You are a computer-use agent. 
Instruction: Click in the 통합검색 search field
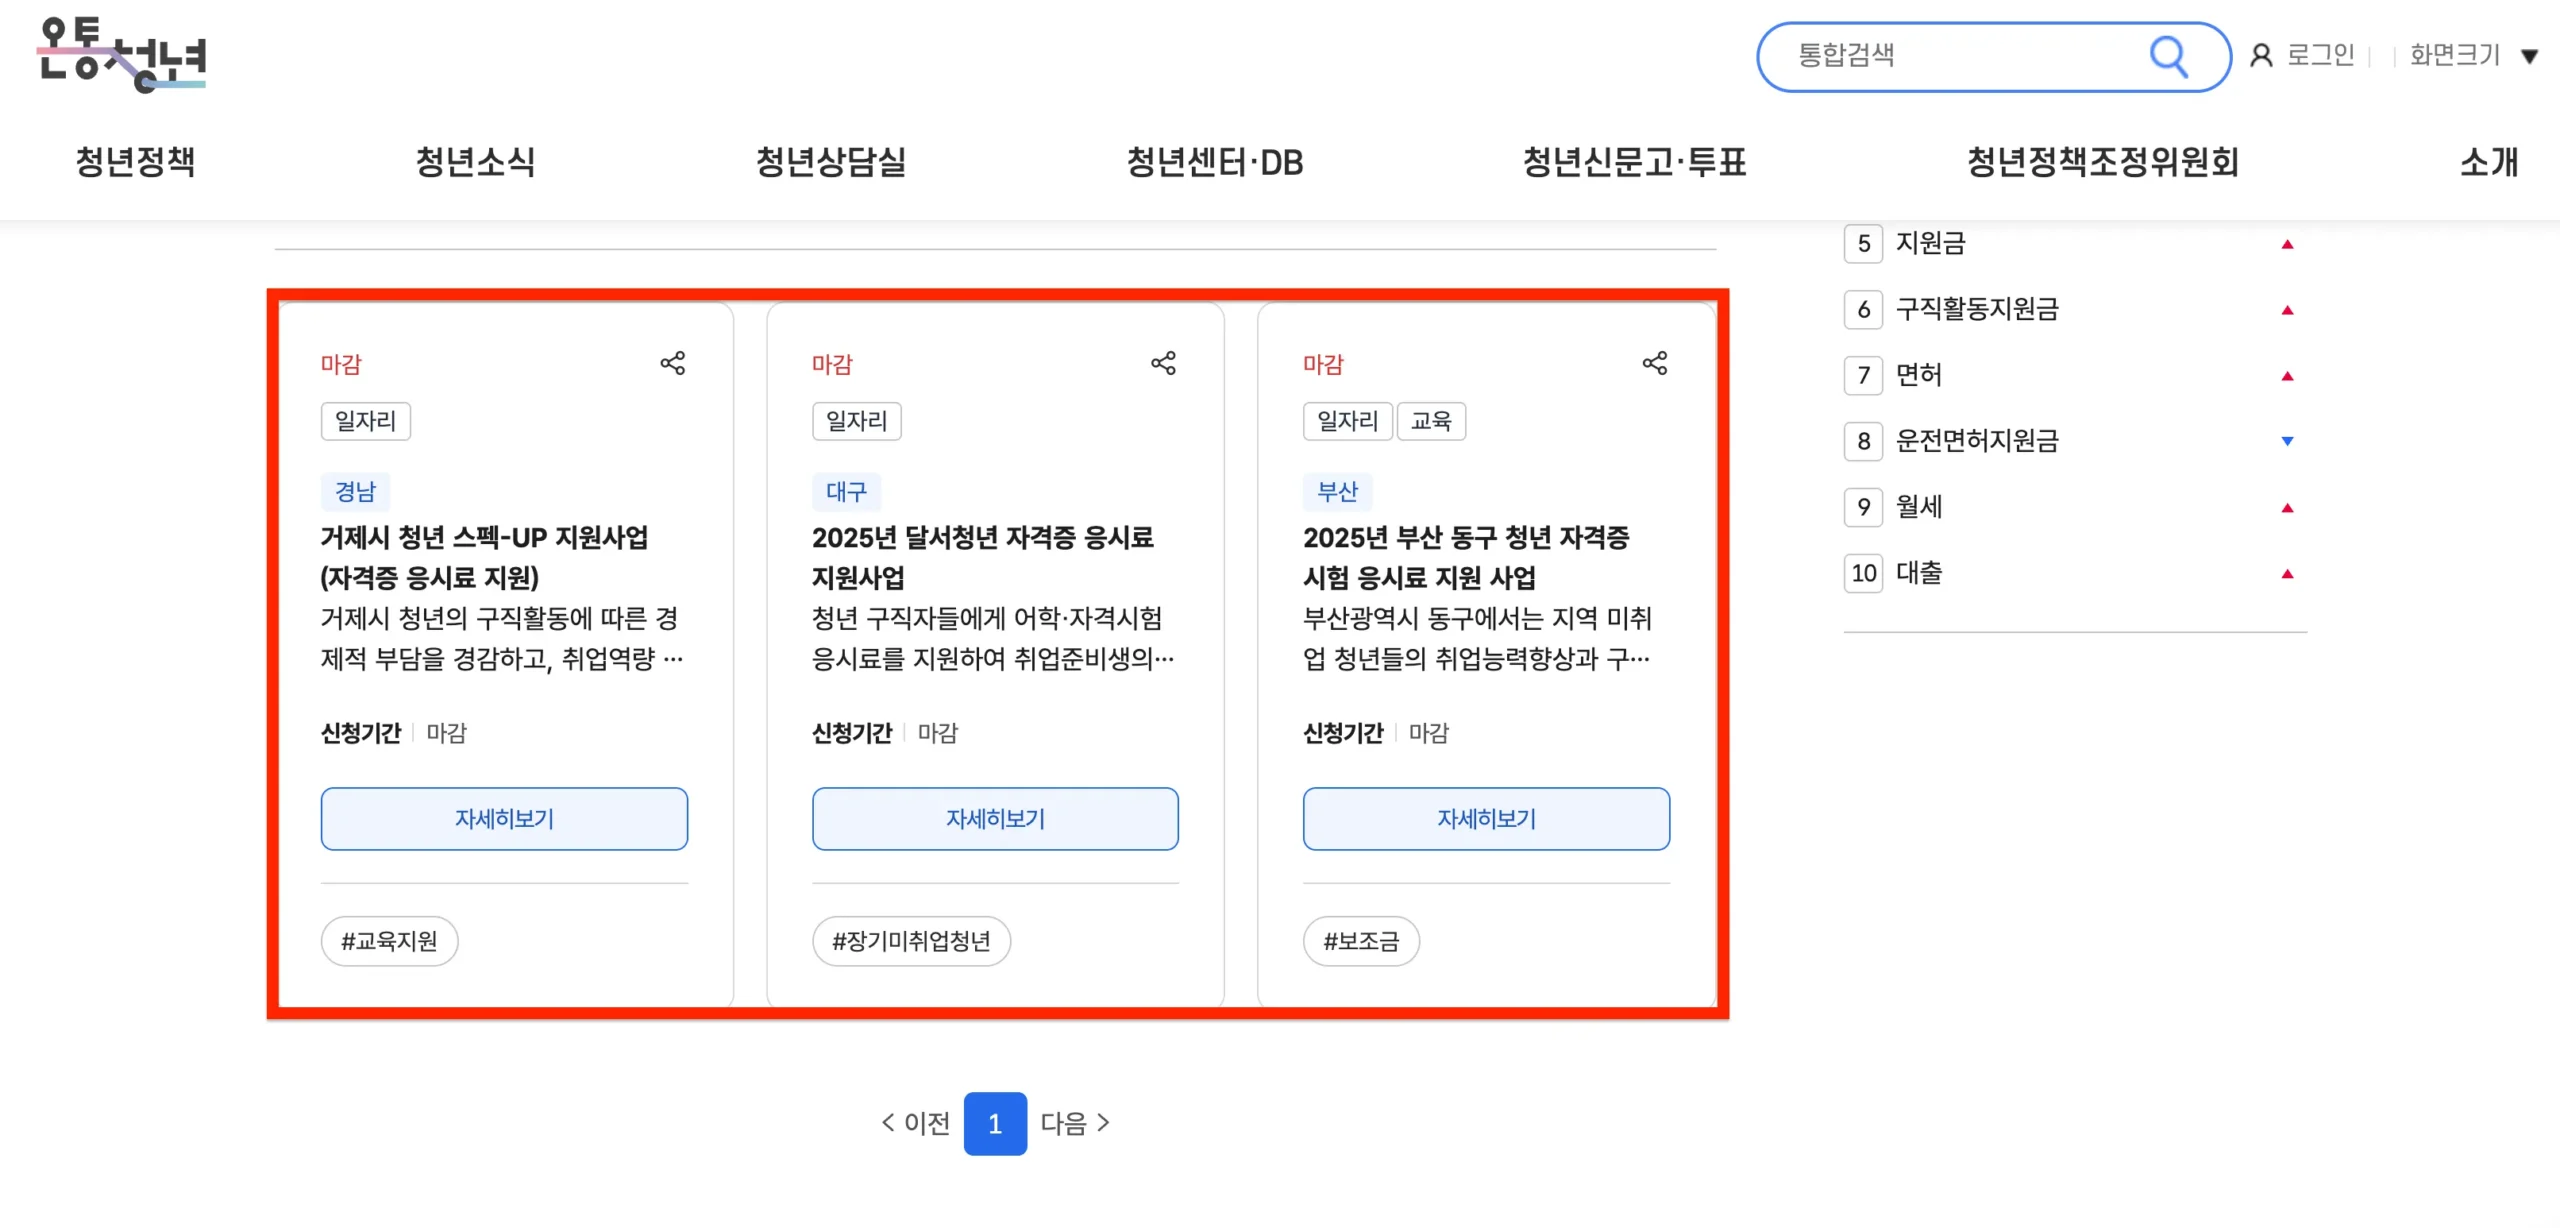[x=1950, y=56]
